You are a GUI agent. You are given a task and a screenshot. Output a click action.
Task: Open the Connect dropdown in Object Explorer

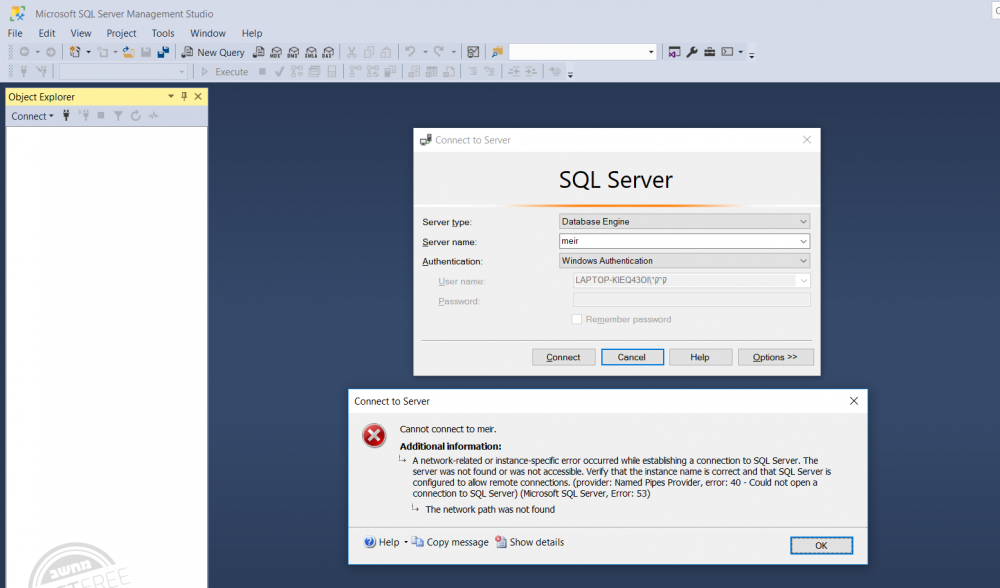pos(32,116)
